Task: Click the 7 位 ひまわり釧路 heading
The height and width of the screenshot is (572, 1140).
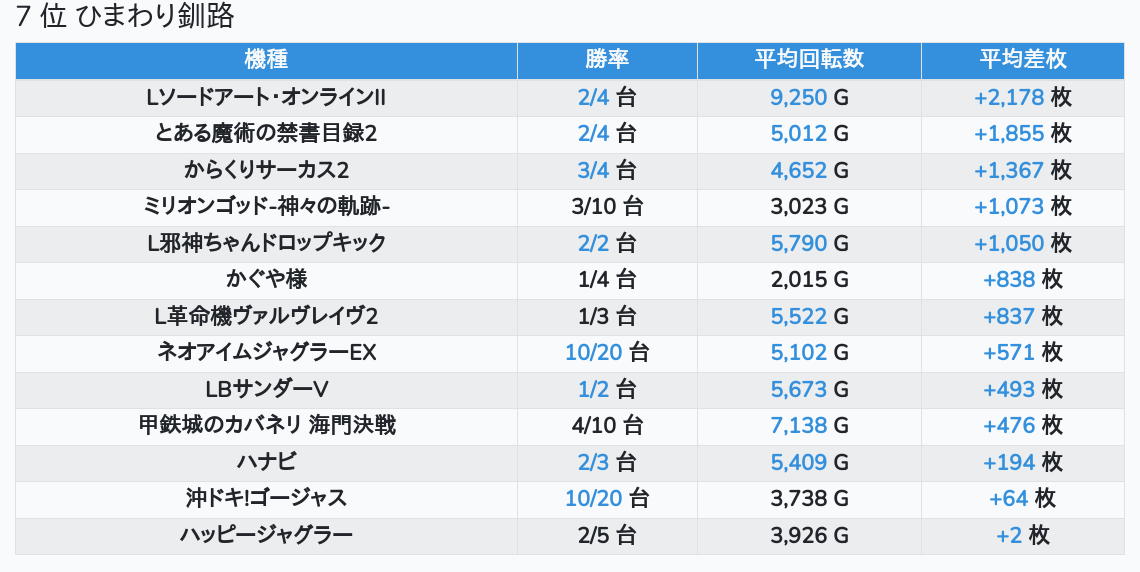Action: 125,16
